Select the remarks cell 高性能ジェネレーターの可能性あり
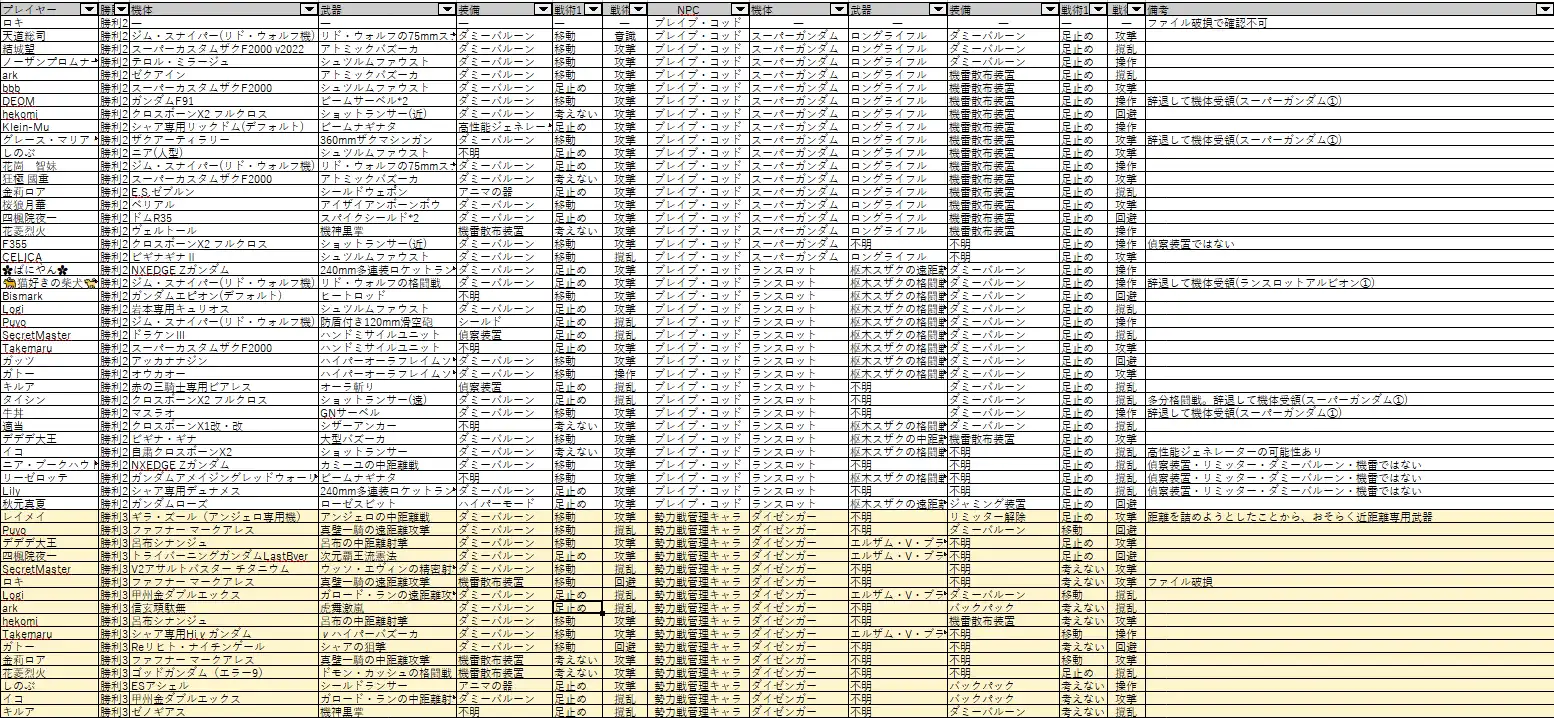This screenshot has height=718, width=1554. coord(1350,452)
